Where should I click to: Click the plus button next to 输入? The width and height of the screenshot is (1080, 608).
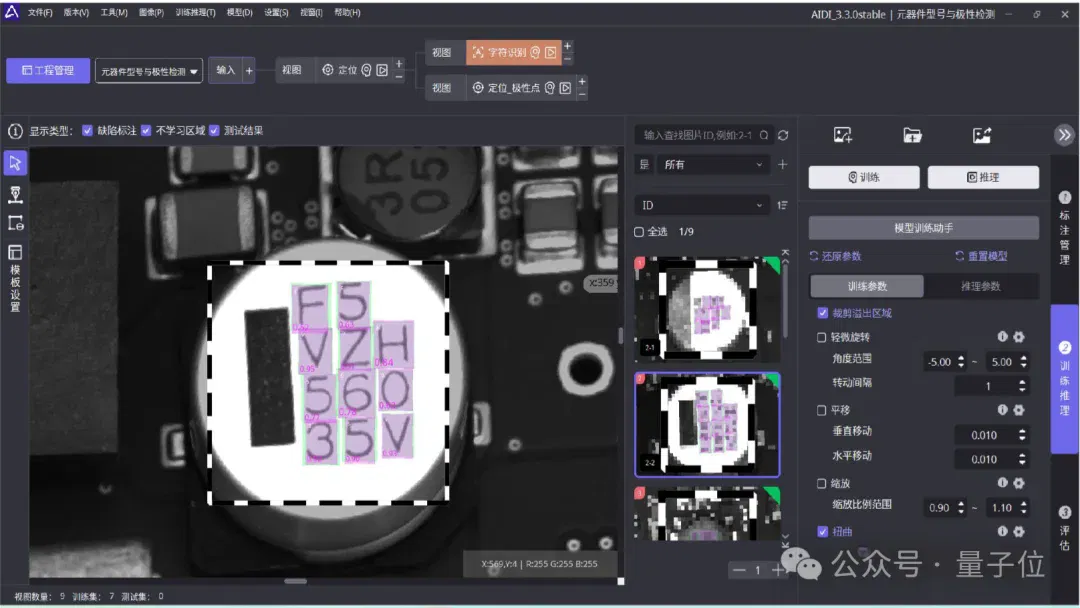pos(249,70)
